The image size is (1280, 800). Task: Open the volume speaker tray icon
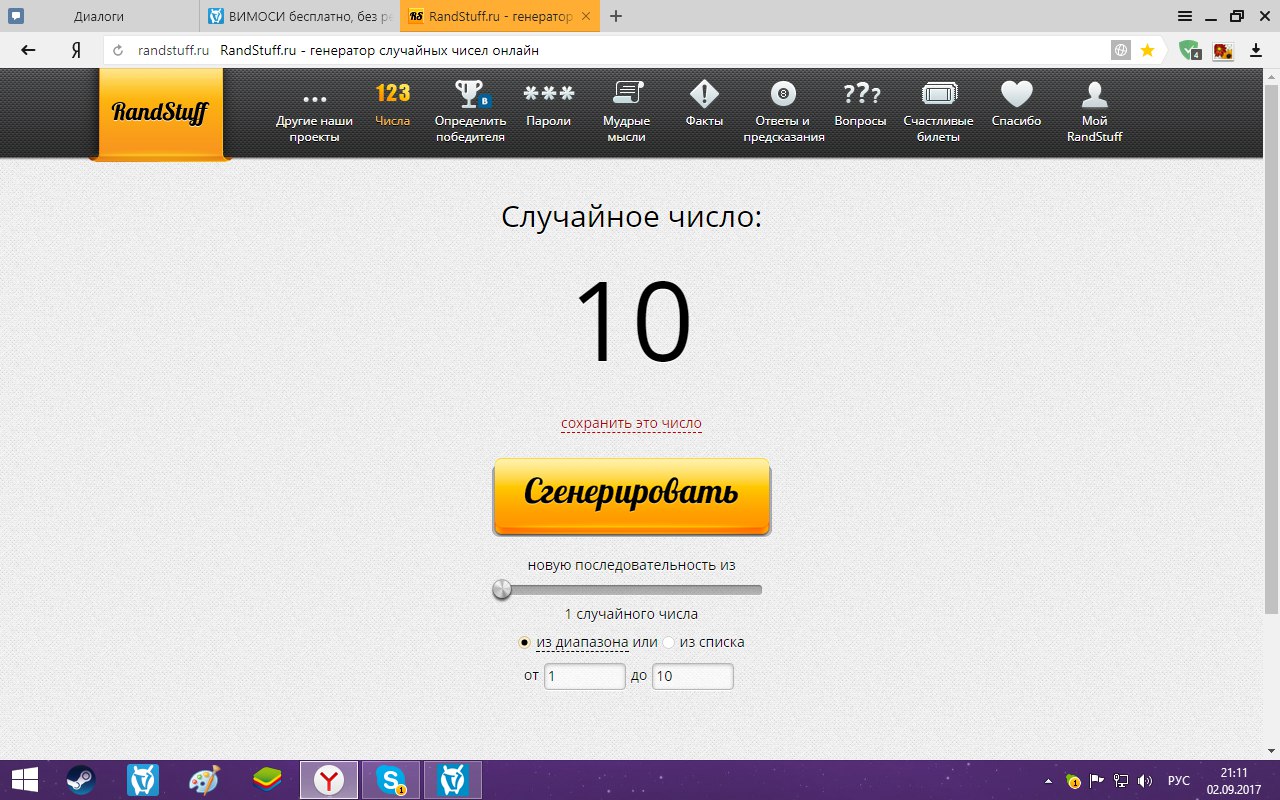[1146, 780]
